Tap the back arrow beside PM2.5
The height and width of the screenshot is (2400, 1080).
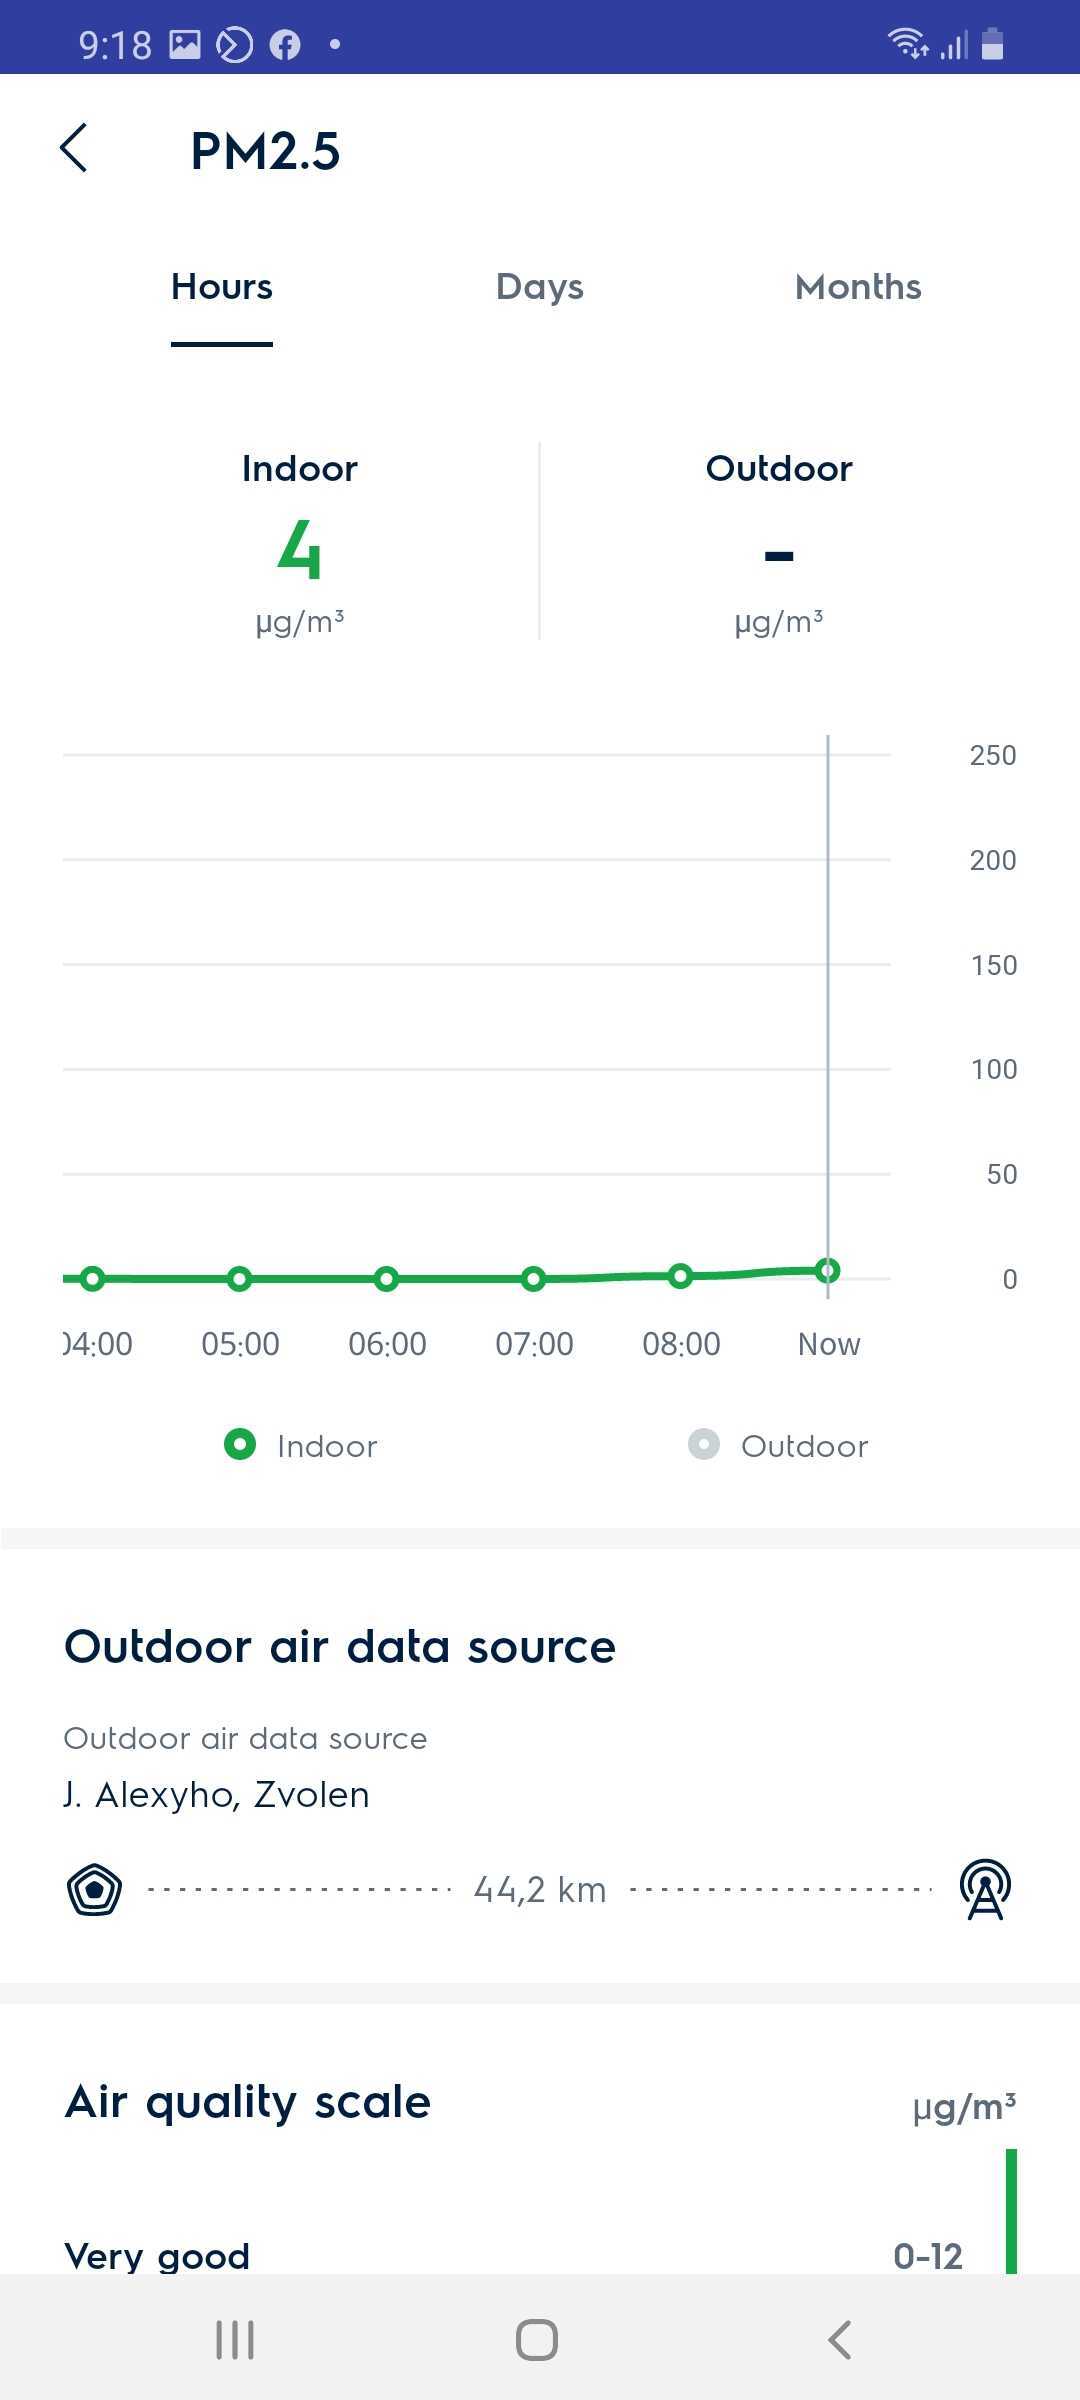[74, 149]
